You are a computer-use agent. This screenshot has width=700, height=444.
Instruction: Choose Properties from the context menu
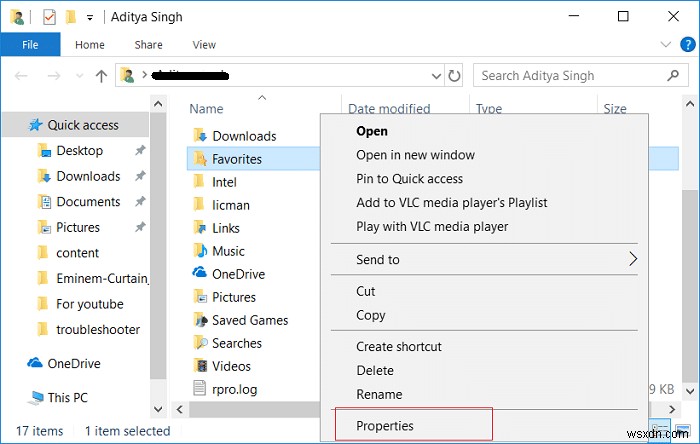pyautogui.click(x=385, y=426)
